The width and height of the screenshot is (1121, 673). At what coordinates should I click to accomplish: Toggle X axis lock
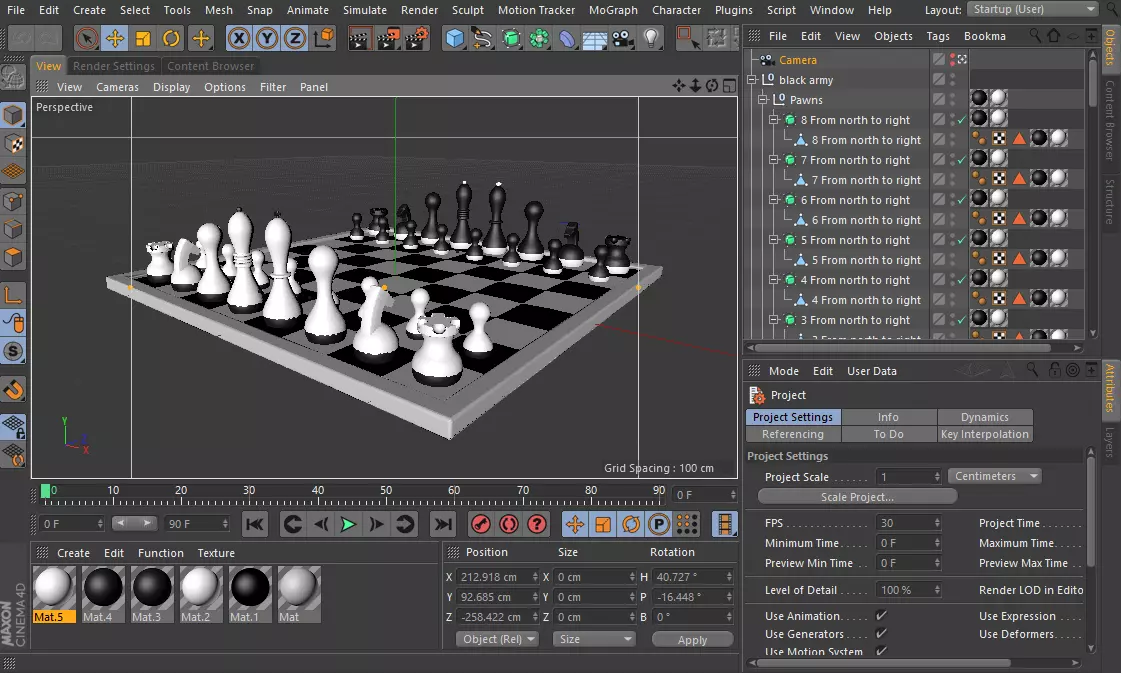click(239, 38)
